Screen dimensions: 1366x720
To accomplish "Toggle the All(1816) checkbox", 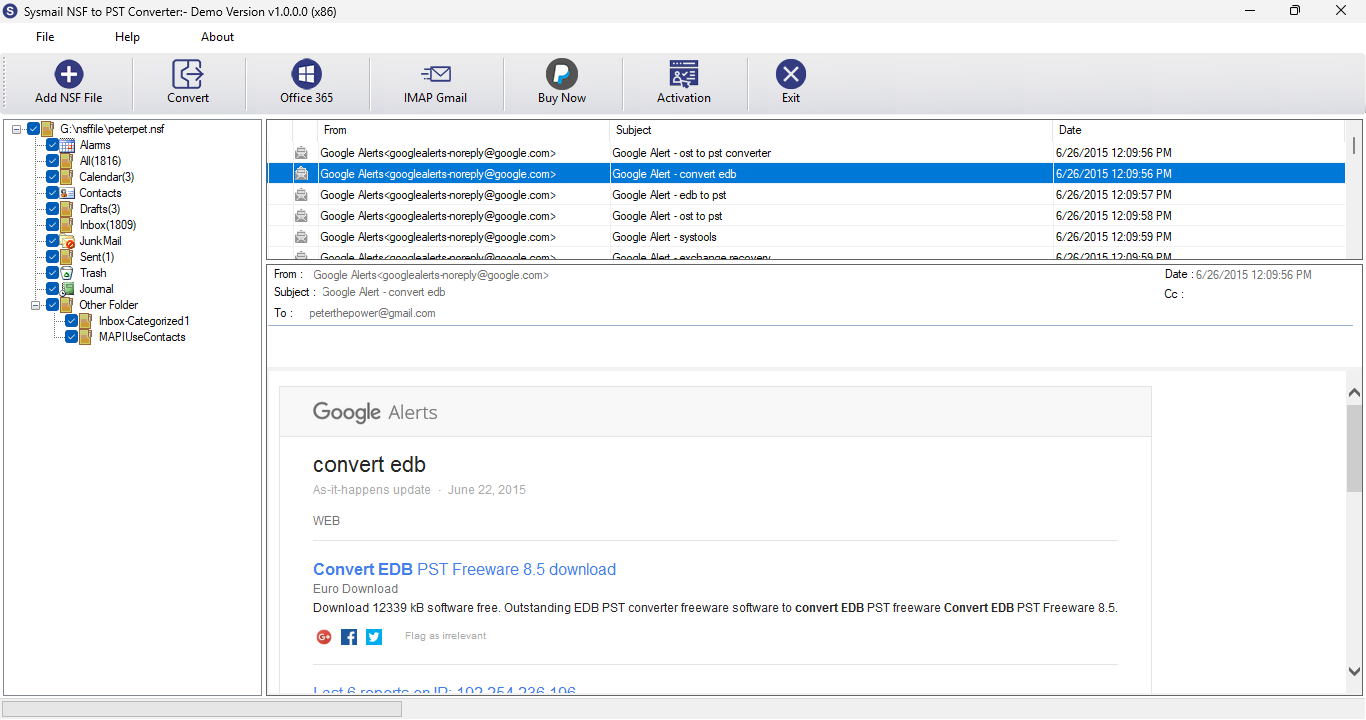I will click(x=53, y=161).
